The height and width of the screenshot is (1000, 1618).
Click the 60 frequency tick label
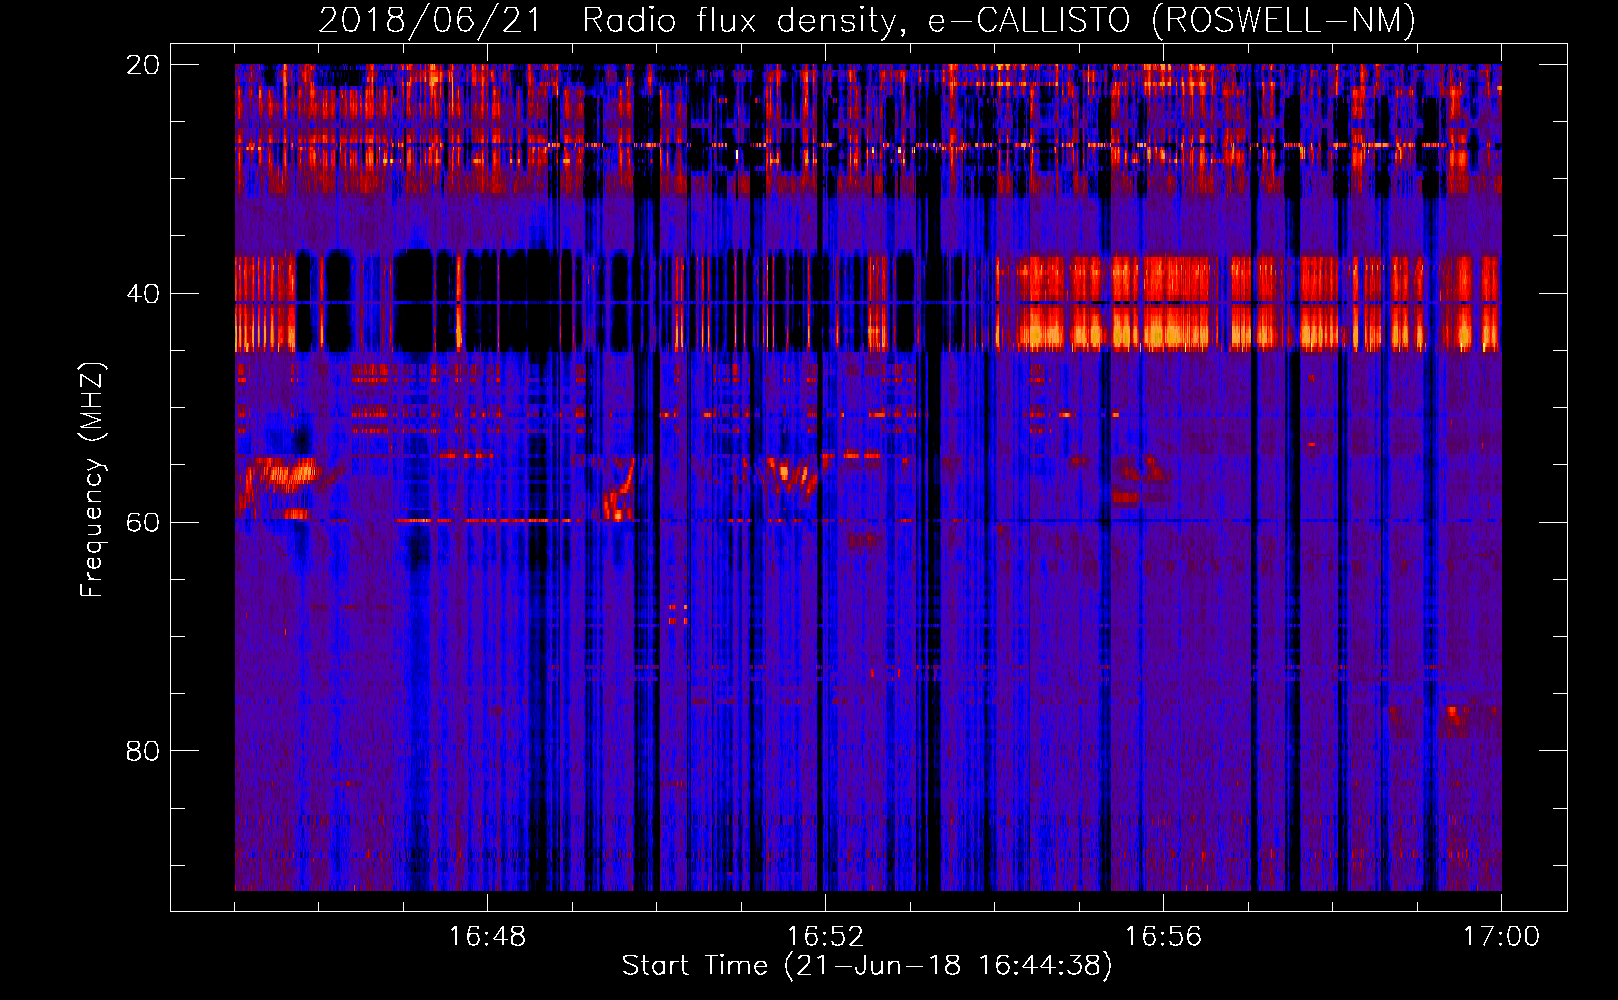click(x=143, y=522)
